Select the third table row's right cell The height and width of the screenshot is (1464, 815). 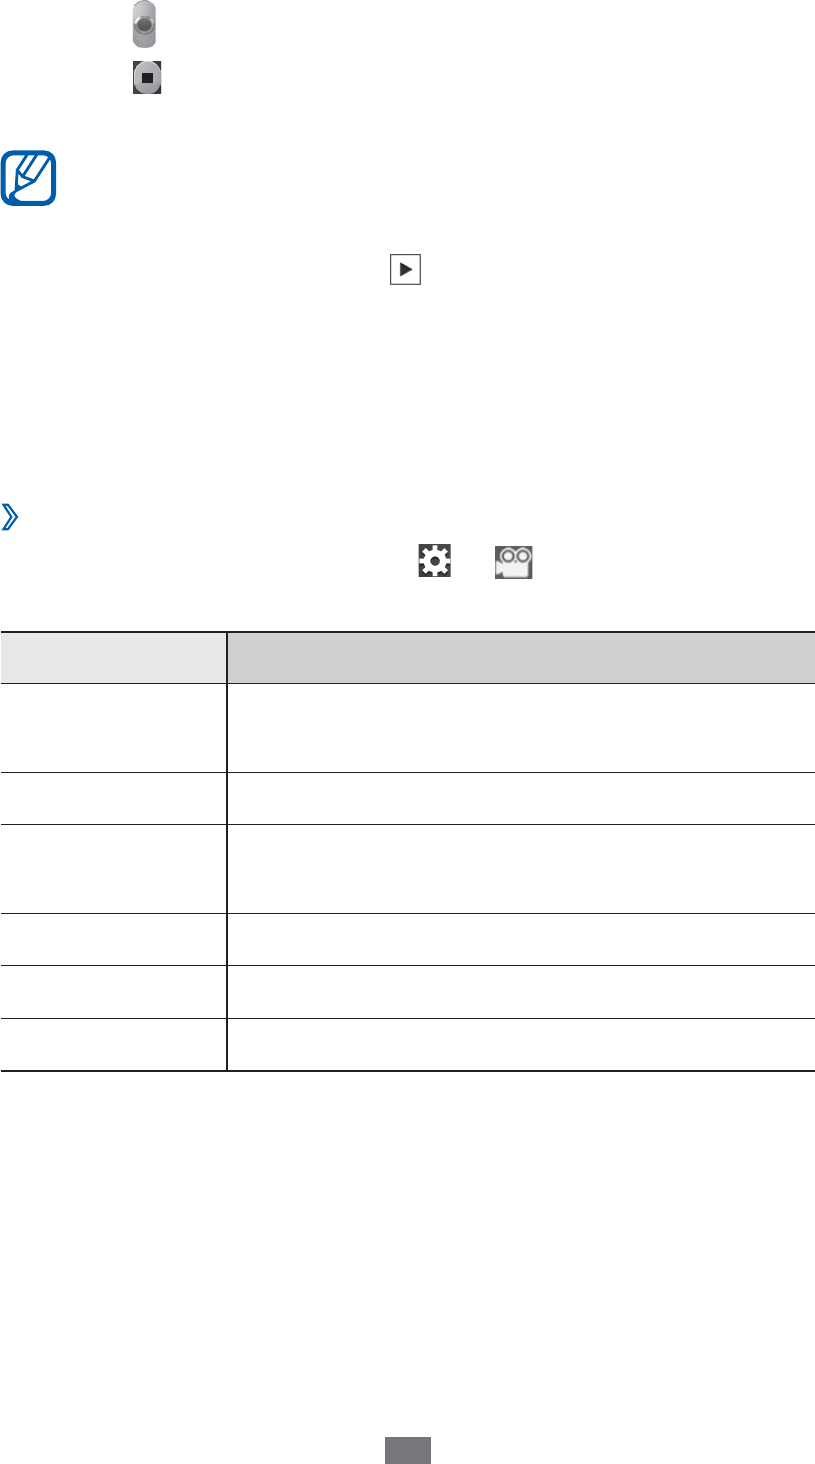[x=520, y=868]
